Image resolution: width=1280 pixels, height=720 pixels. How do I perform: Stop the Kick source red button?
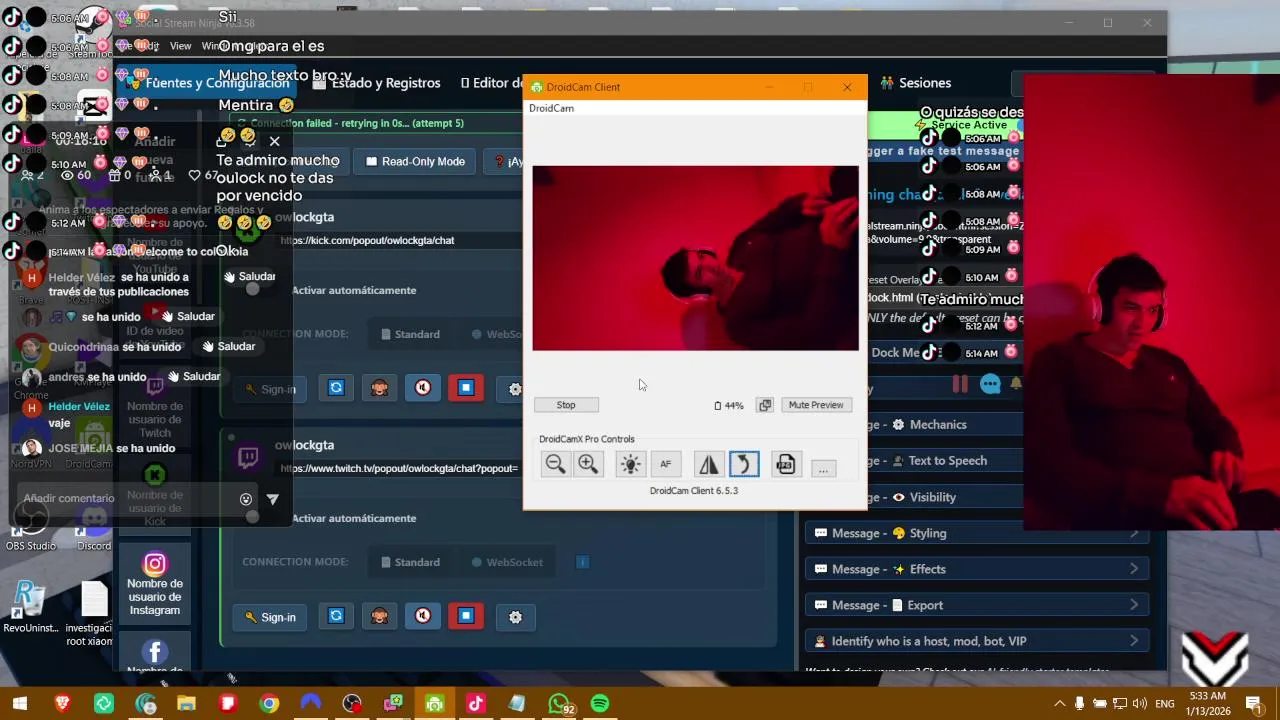click(x=466, y=387)
